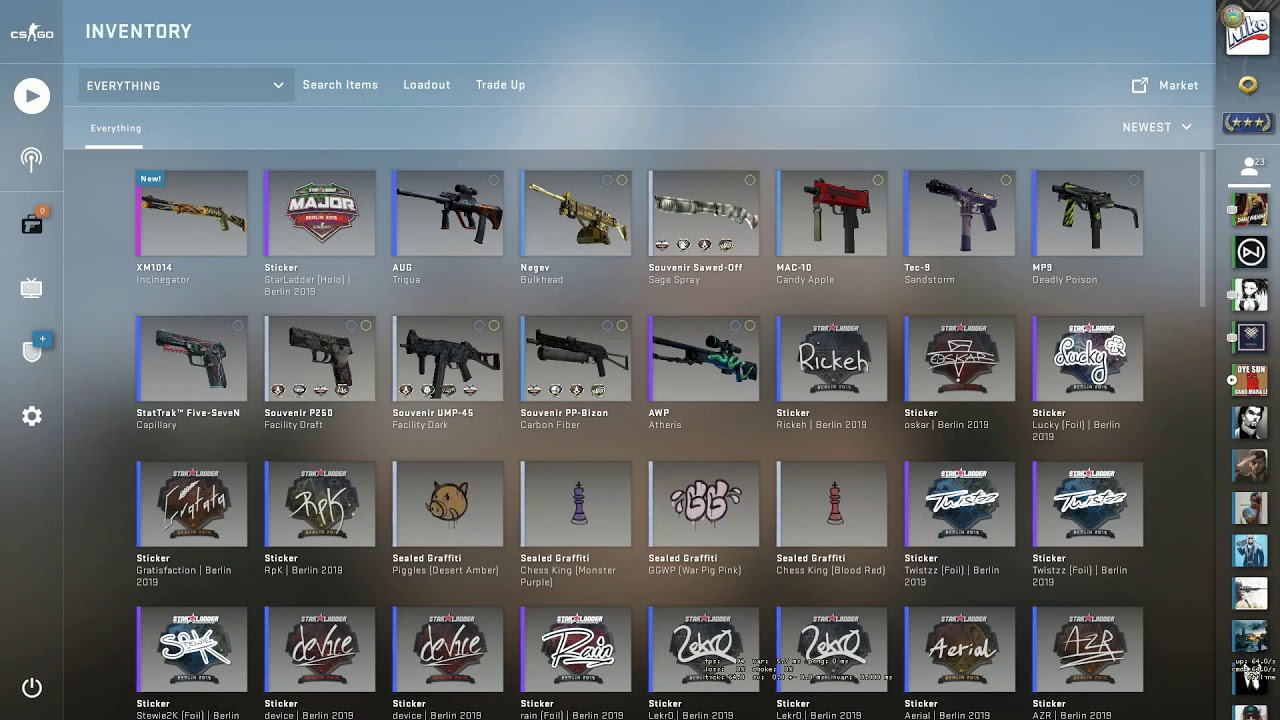Image resolution: width=1280 pixels, height=720 pixels.
Task: Select the Souvenir UMP-45 Facility Dark
Action: tap(448, 358)
